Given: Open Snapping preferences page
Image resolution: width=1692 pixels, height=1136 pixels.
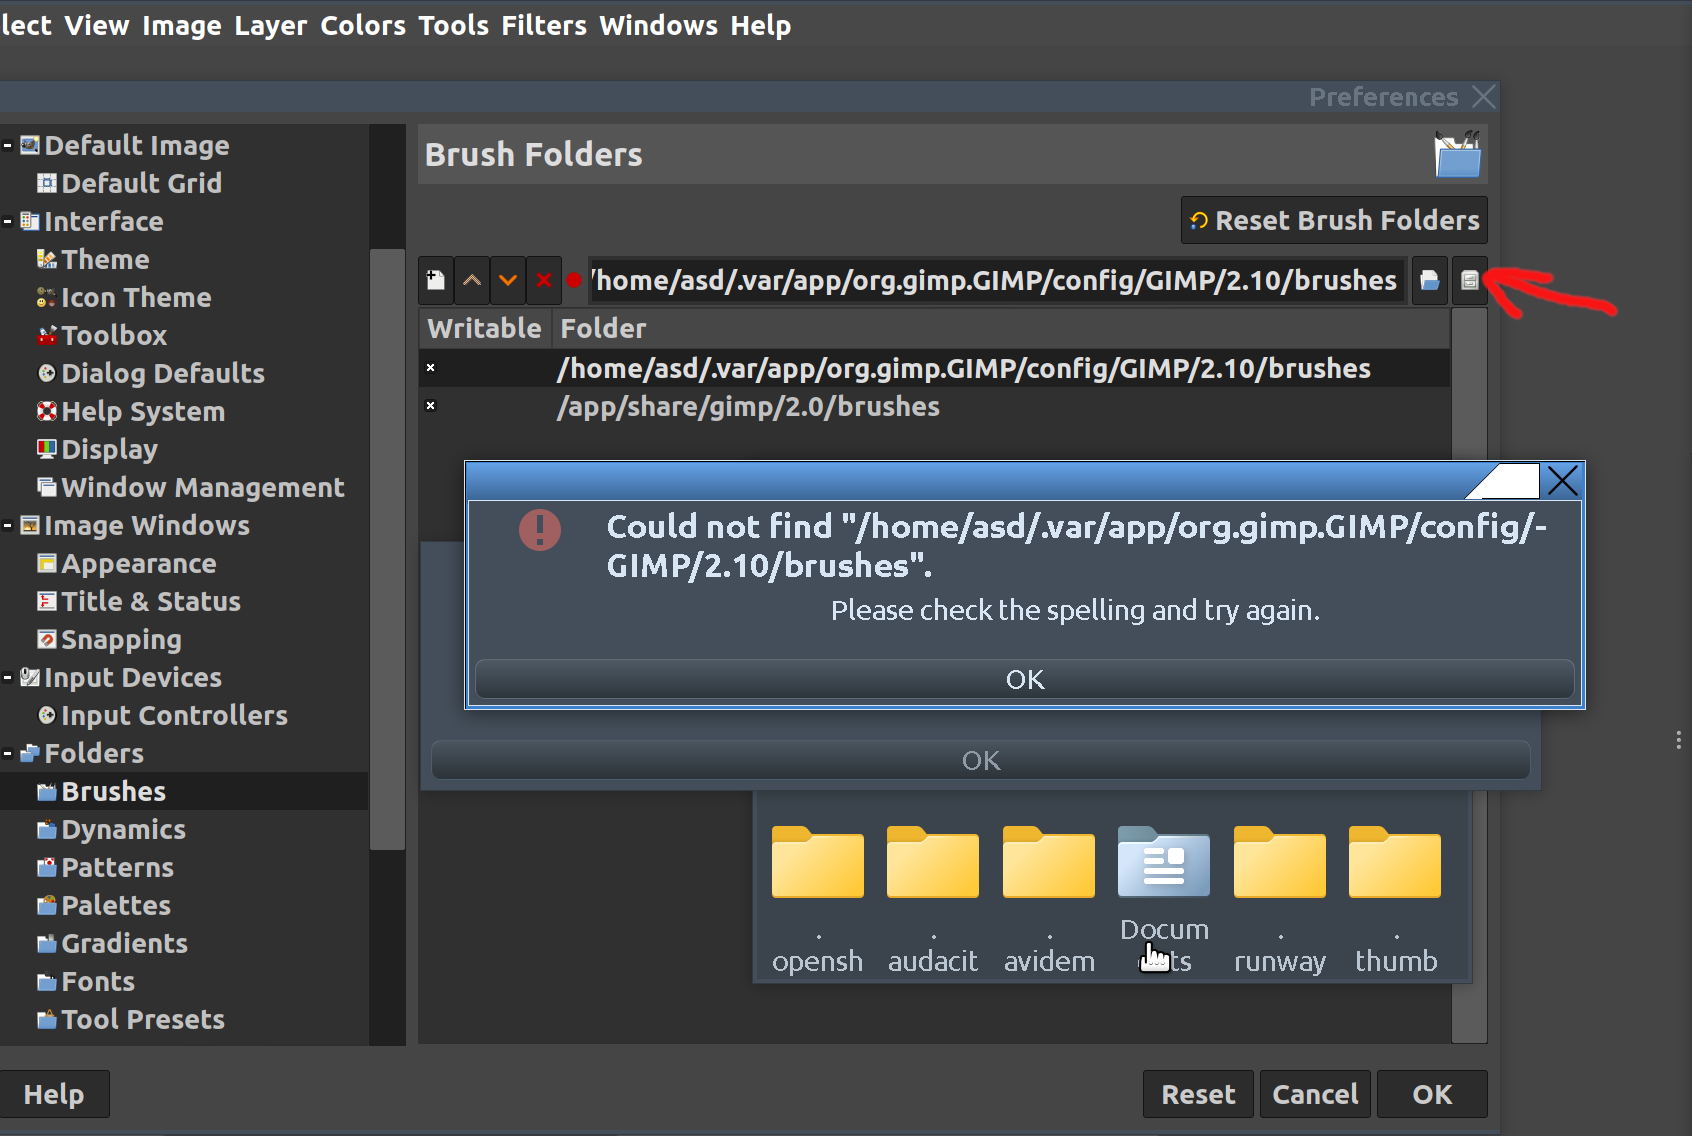Looking at the screenshot, I should [121, 639].
